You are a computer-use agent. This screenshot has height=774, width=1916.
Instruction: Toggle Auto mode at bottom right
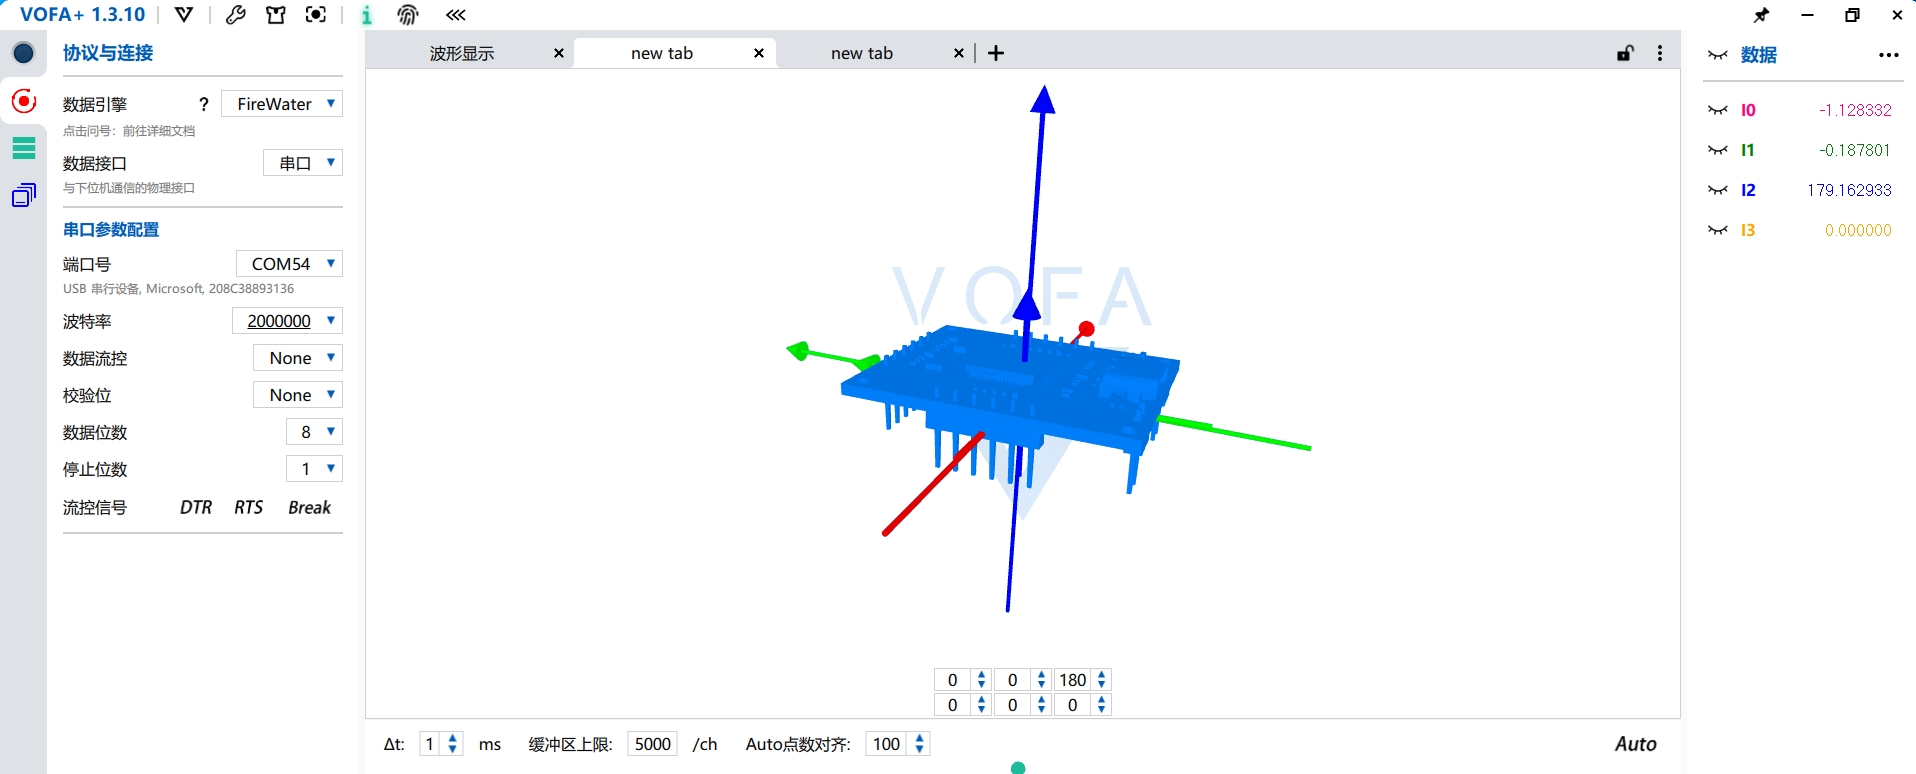pyautogui.click(x=1635, y=744)
